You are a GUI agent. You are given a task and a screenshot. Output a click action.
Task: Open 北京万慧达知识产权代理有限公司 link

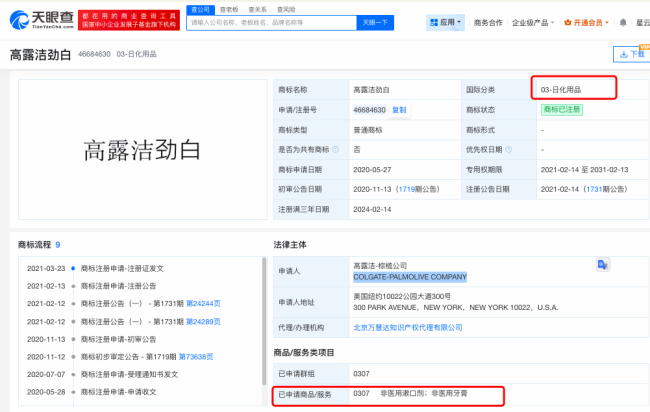coord(407,328)
